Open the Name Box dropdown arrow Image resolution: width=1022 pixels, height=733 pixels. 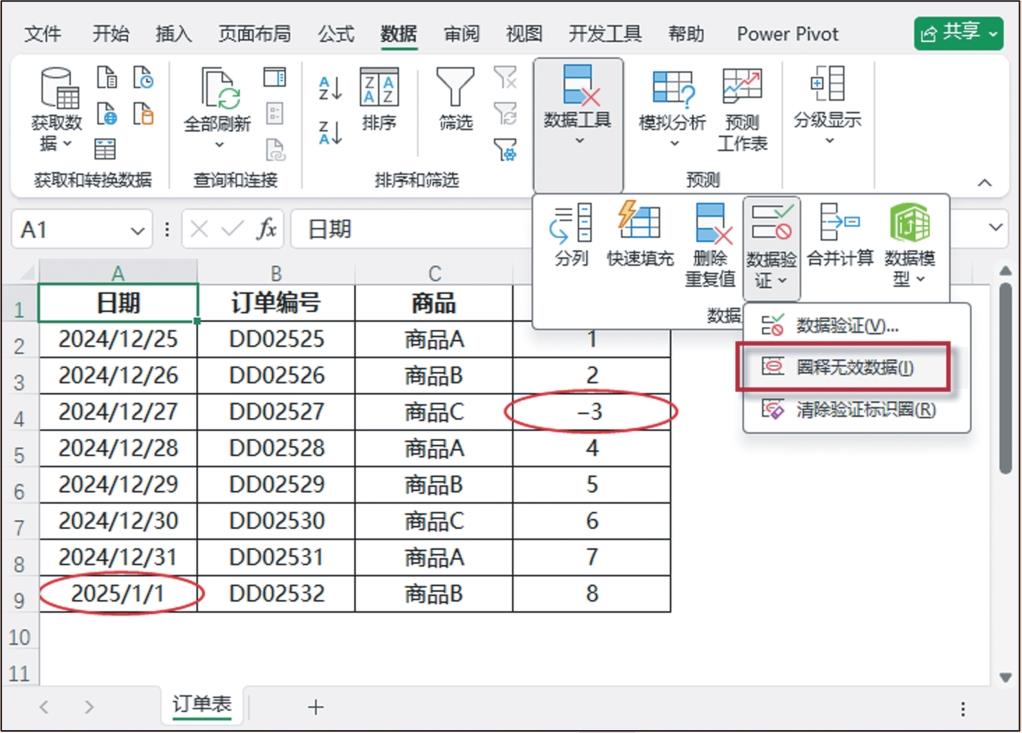point(138,230)
